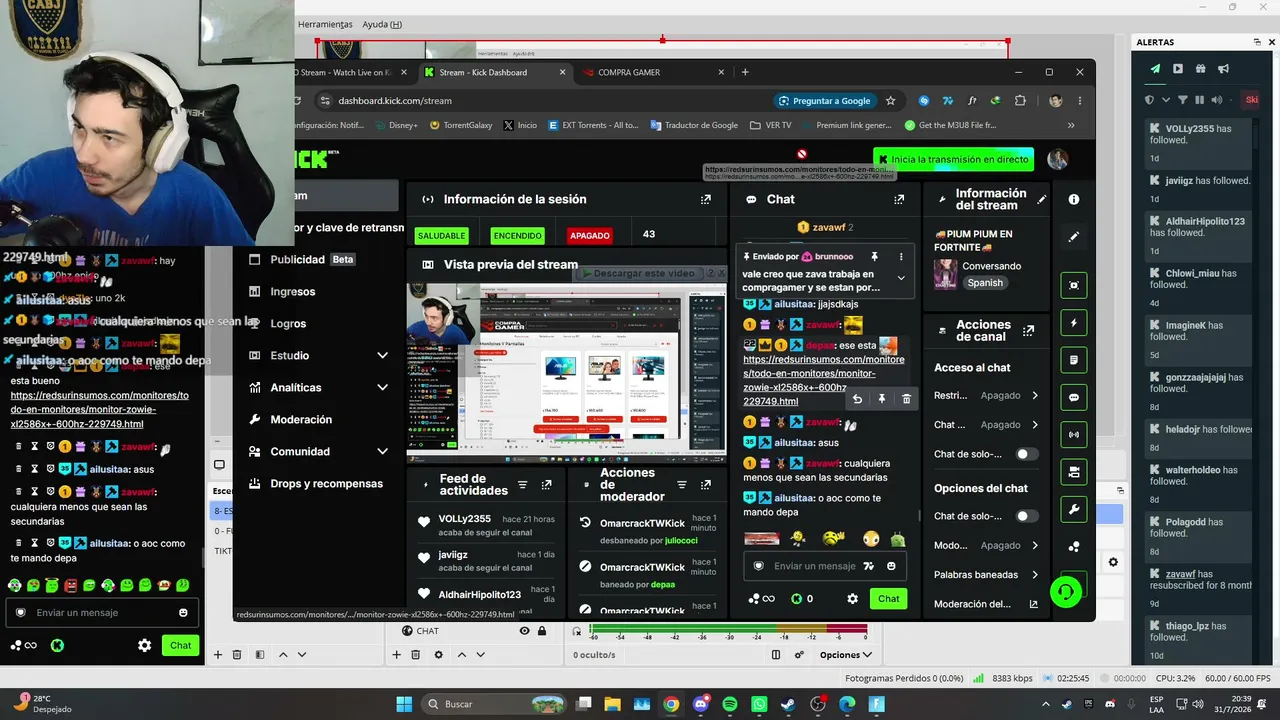The width and height of the screenshot is (1280, 720).
Task: Open Discord from the Windows taskbar
Action: [701, 704]
